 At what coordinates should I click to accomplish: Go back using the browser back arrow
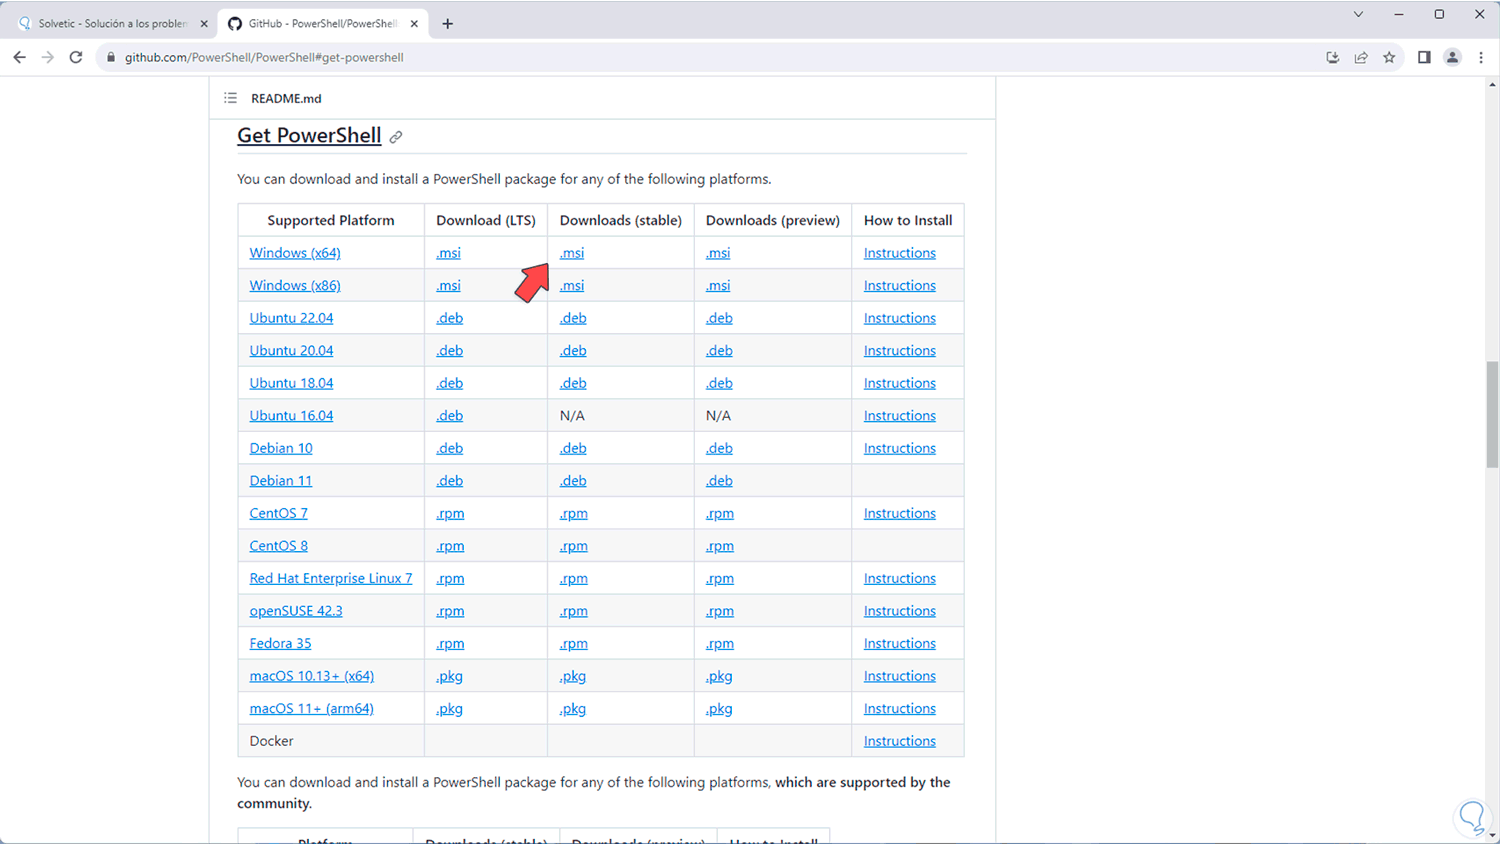[20, 58]
